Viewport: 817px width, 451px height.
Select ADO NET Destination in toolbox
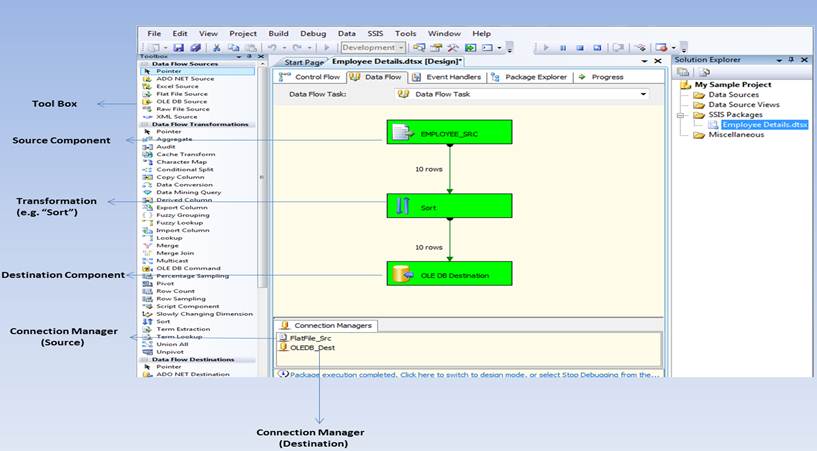pos(192,374)
